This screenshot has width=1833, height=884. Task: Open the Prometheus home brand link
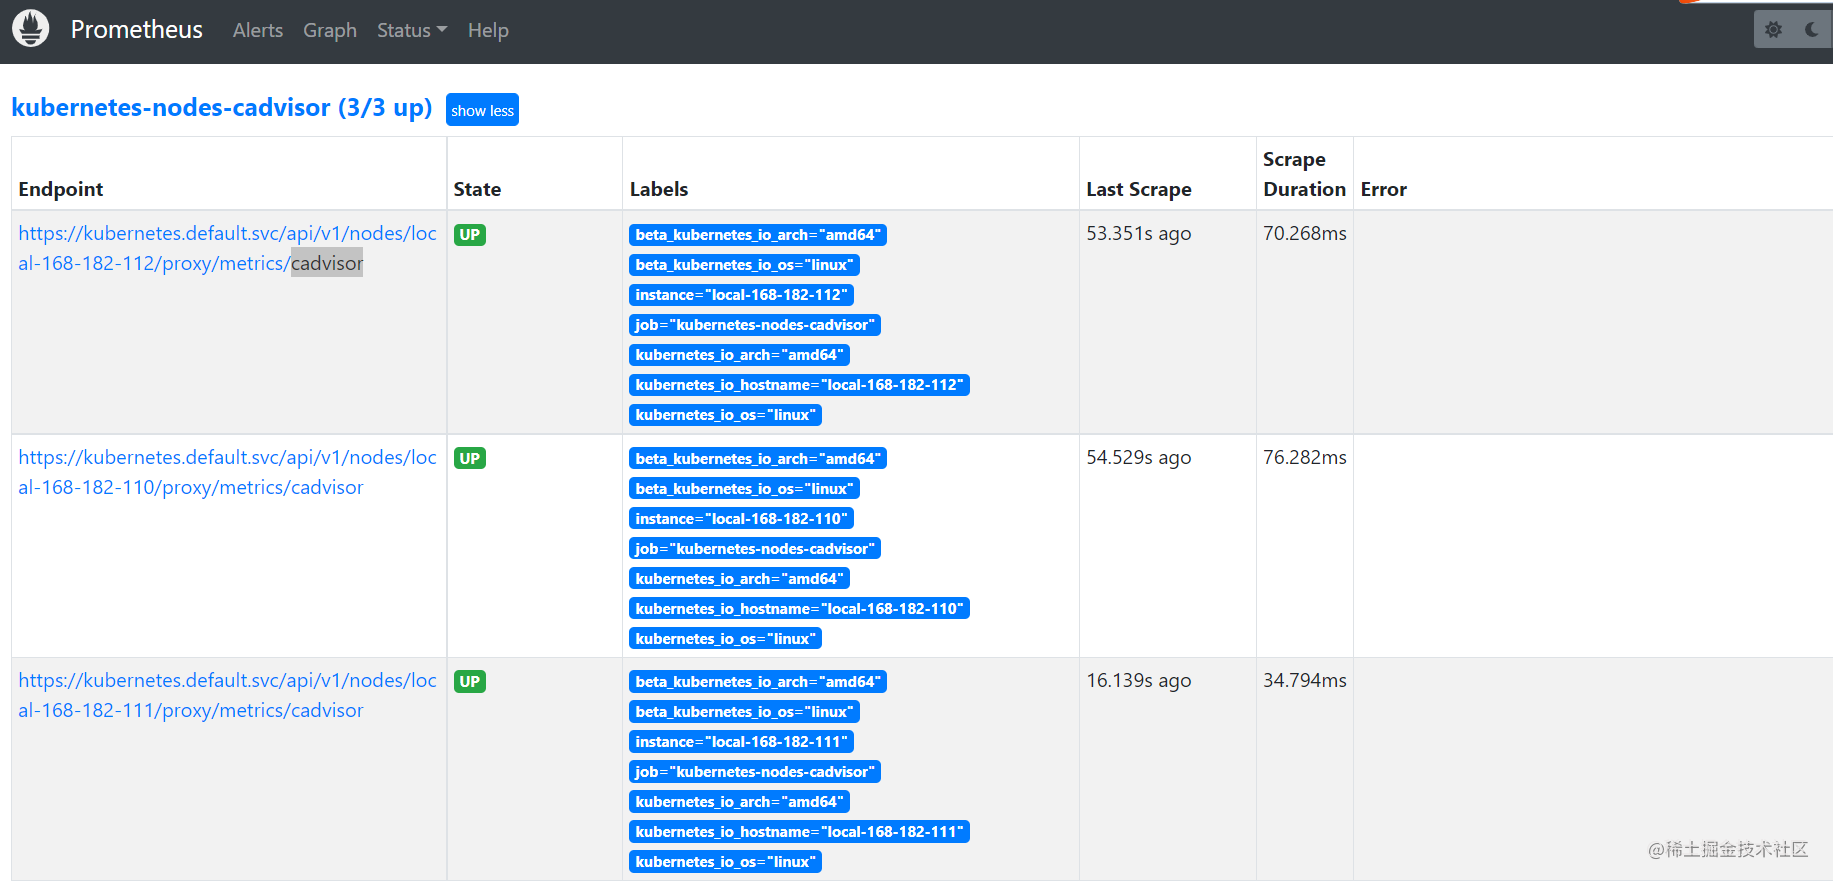pyautogui.click(x=136, y=30)
